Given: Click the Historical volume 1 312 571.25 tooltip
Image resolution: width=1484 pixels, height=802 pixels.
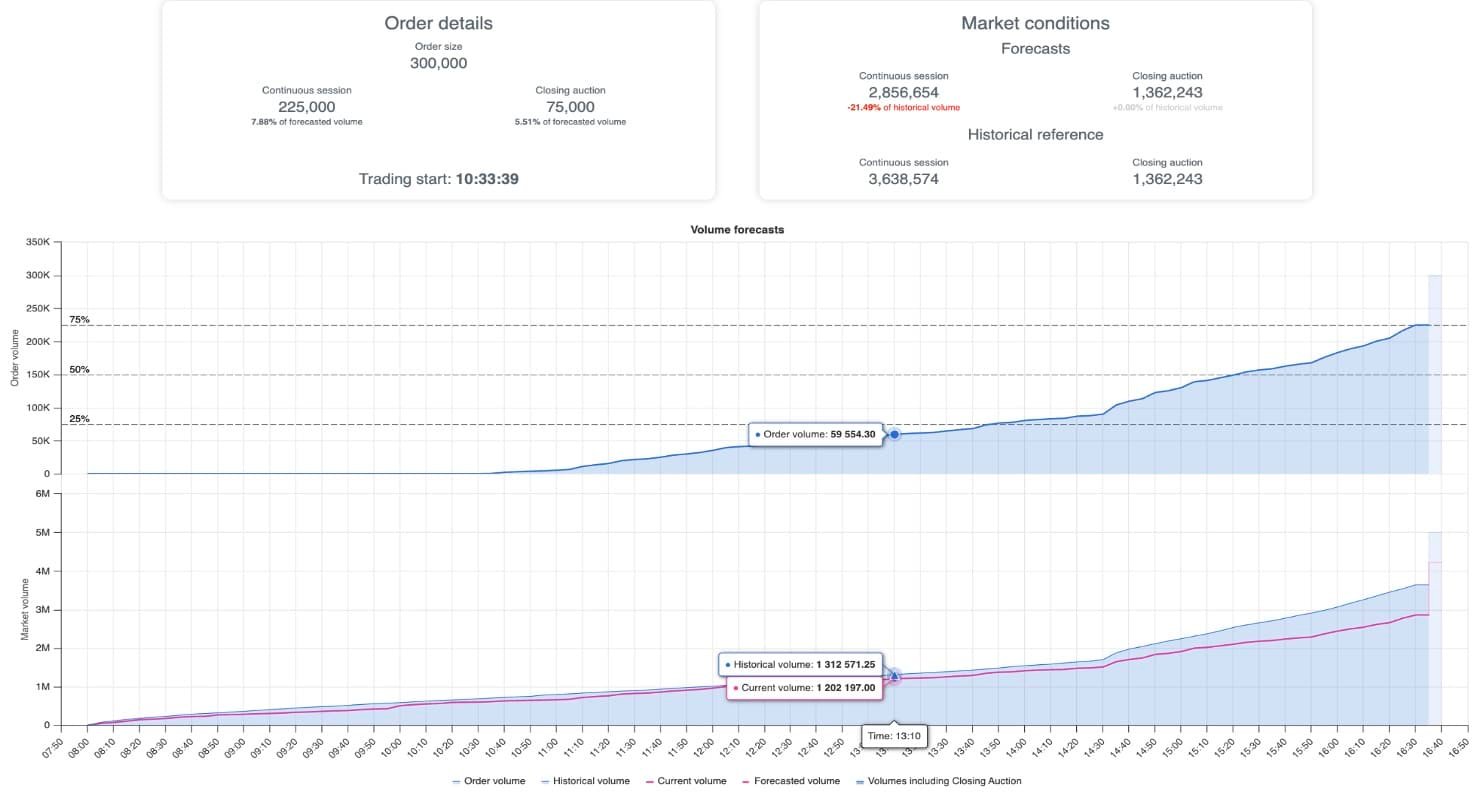Looking at the screenshot, I should (800, 664).
